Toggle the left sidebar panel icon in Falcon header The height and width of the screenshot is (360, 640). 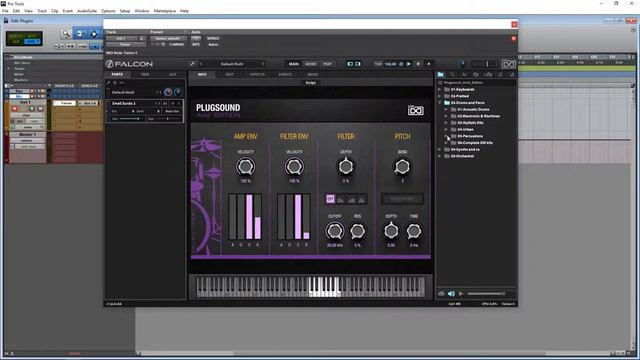(350, 64)
